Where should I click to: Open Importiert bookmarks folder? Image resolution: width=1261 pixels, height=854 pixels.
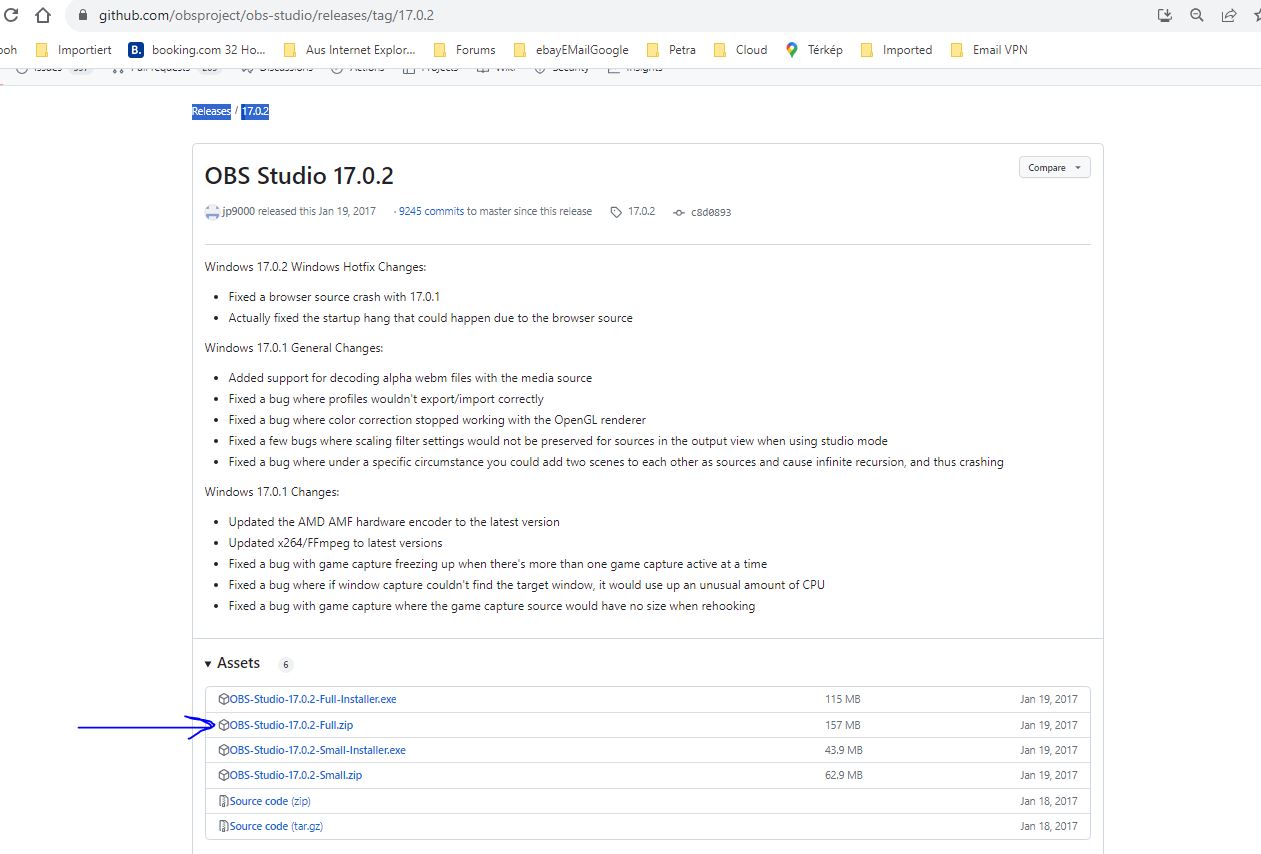coord(72,50)
